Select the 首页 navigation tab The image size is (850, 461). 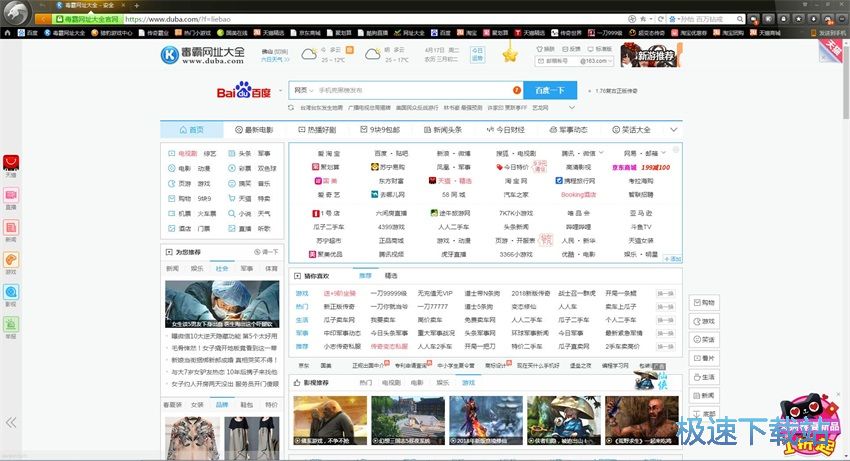[191, 130]
